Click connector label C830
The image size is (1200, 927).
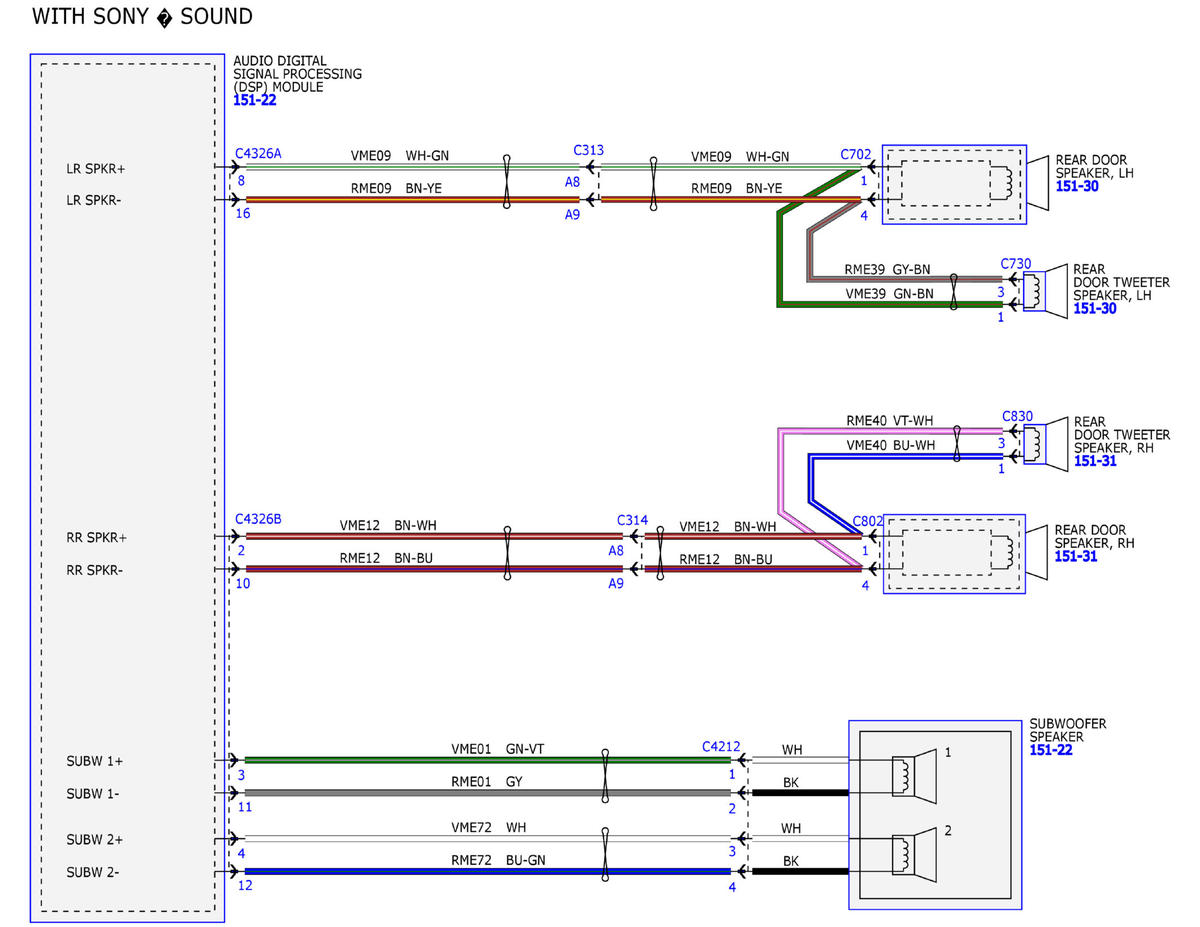(1017, 416)
